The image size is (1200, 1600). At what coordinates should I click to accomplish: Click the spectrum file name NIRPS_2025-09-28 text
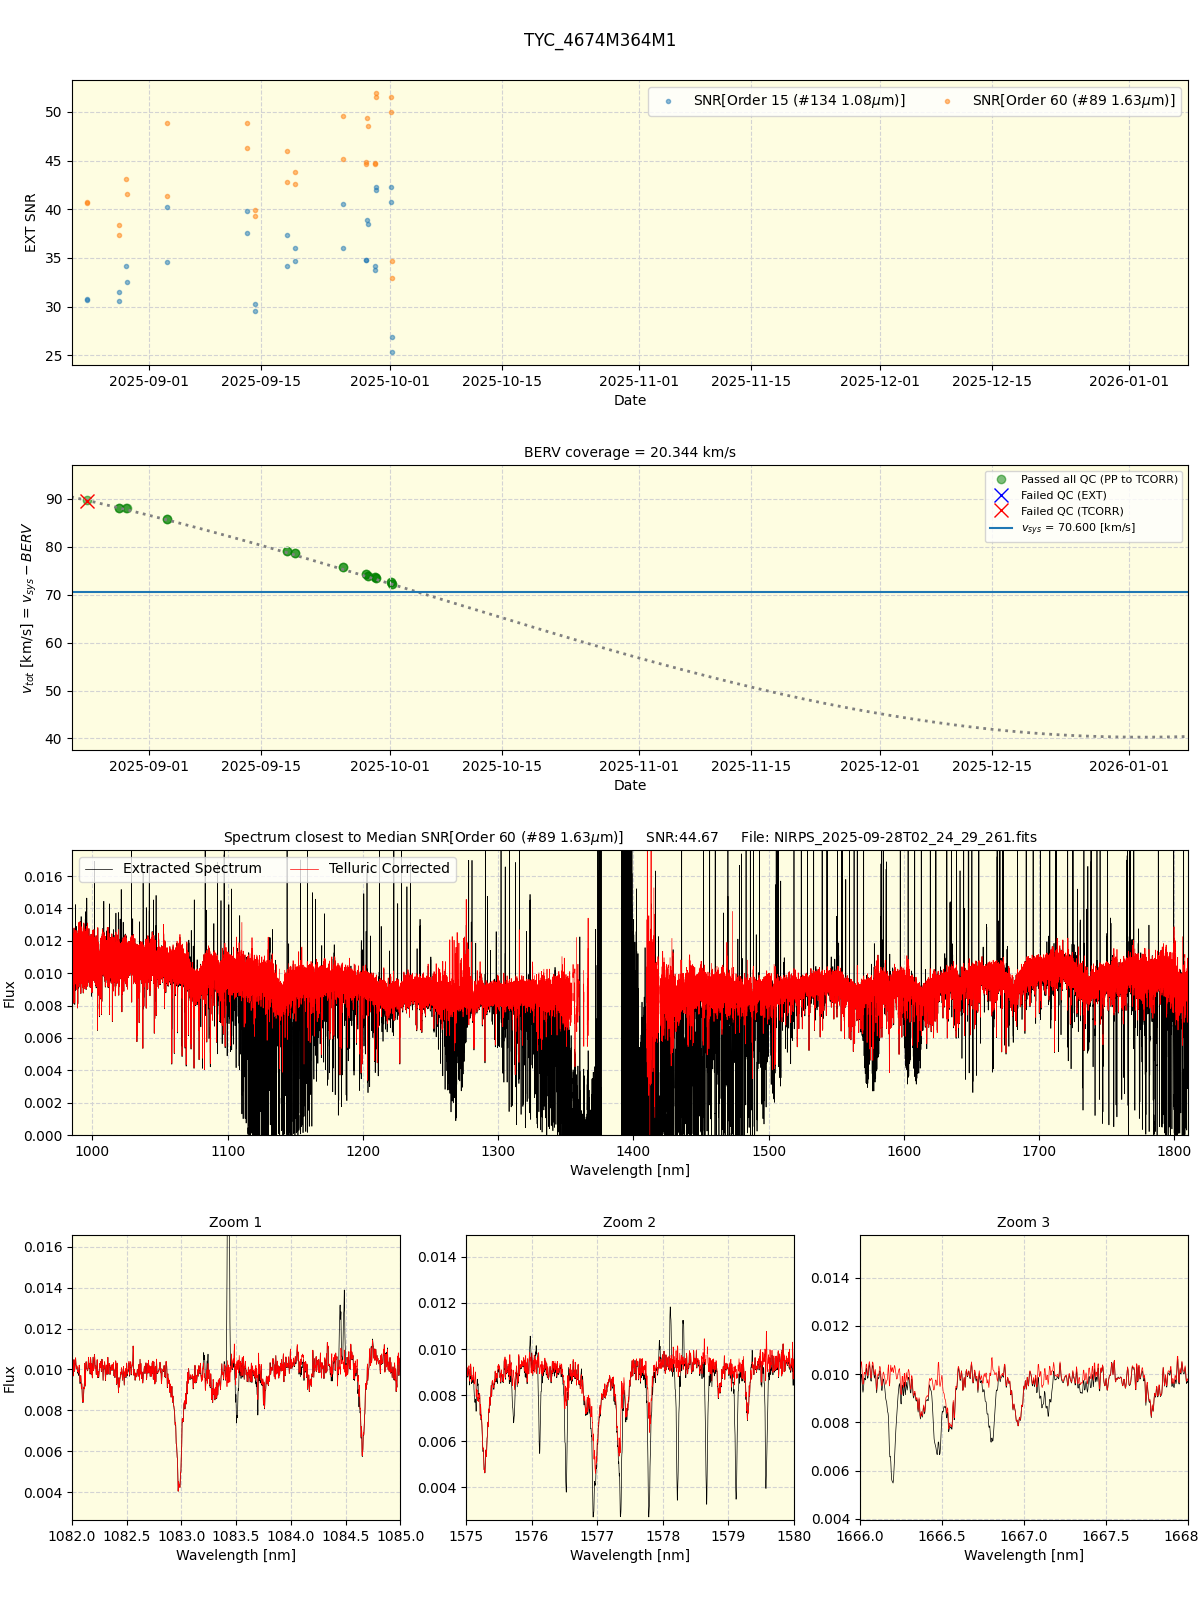tap(904, 838)
